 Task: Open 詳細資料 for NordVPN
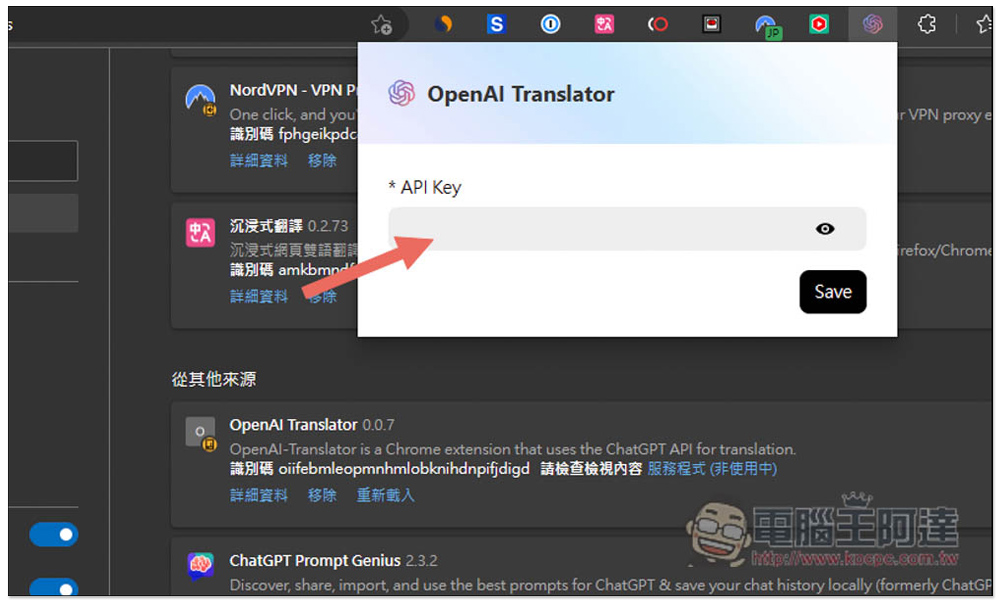tap(258, 160)
